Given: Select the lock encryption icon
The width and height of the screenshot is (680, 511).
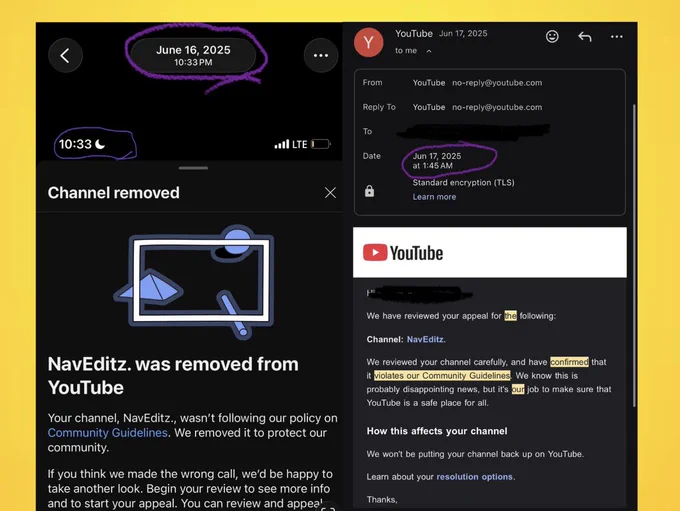Looking at the screenshot, I should pyautogui.click(x=369, y=191).
